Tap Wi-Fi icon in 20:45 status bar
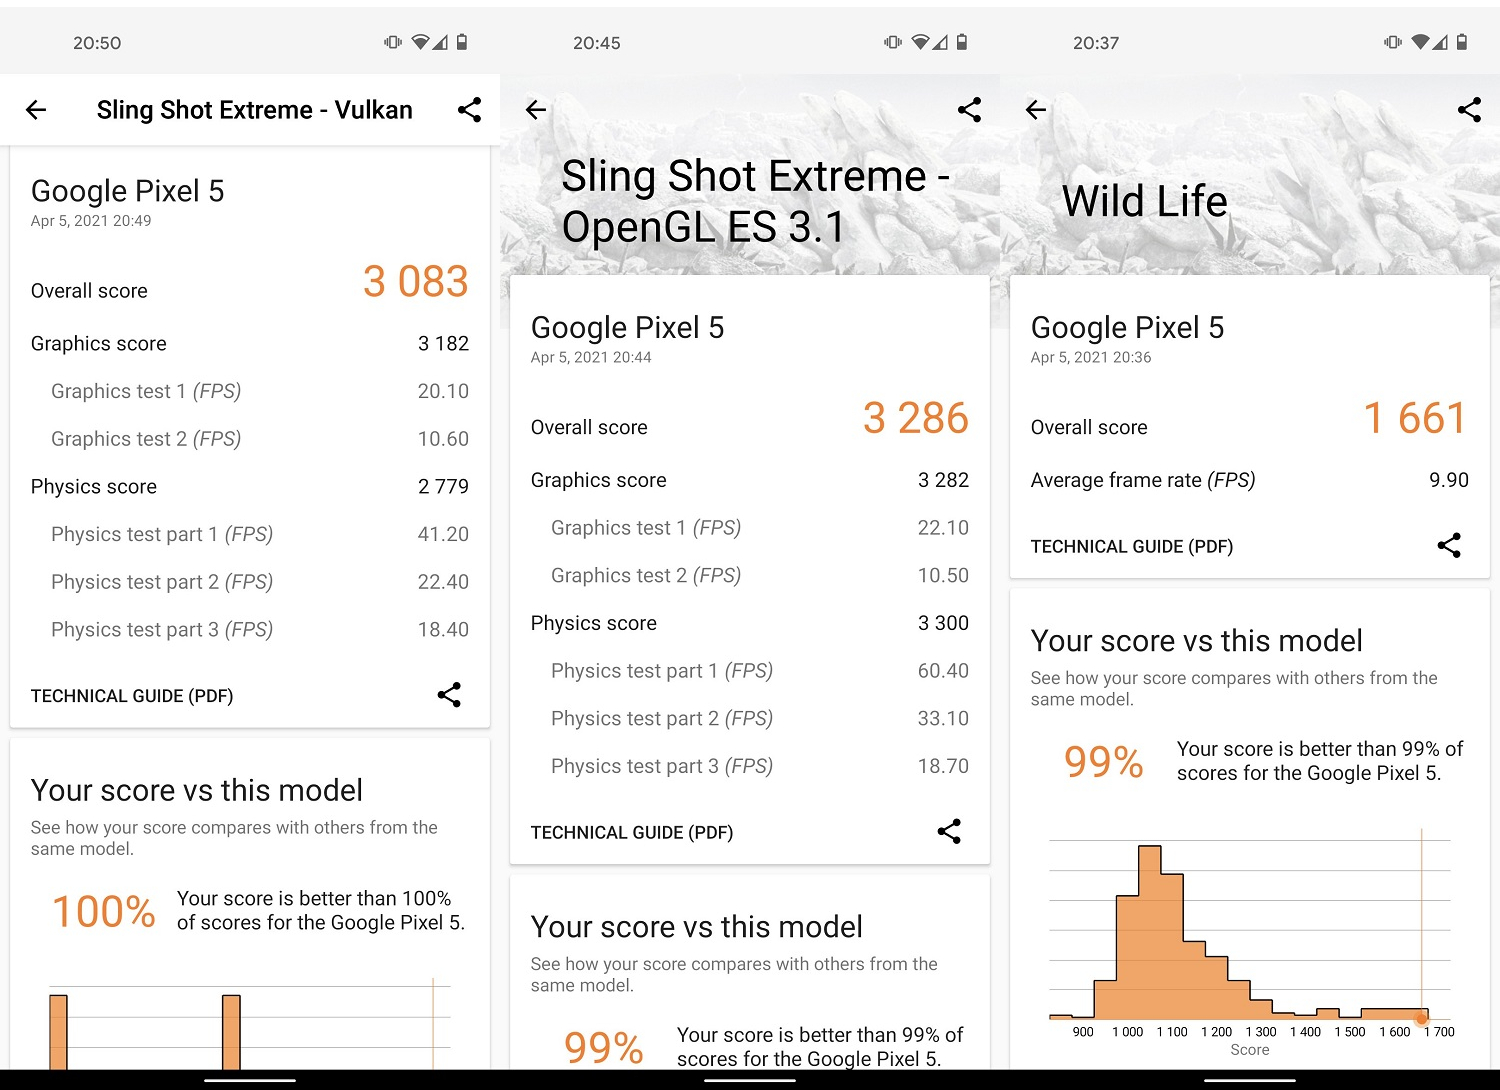The height and width of the screenshot is (1090, 1500). (920, 42)
